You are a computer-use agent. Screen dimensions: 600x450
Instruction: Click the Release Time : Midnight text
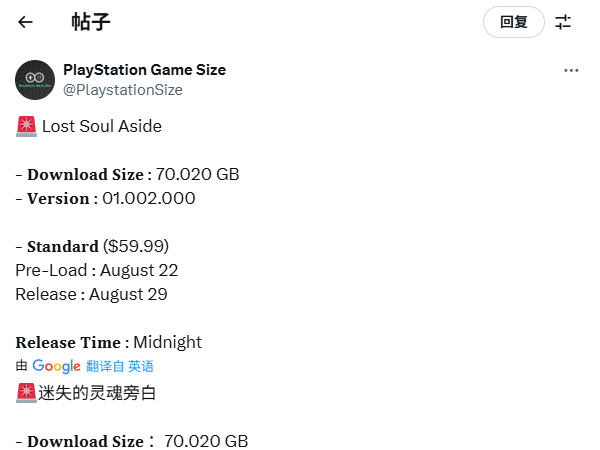(x=109, y=342)
